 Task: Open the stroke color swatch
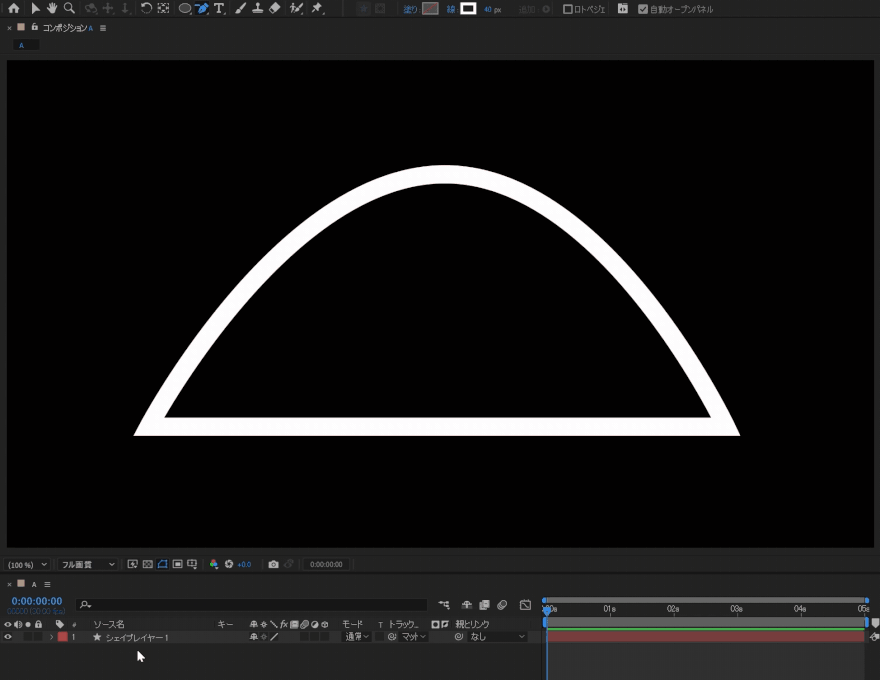pyautogui.click(x=467, y=9)
